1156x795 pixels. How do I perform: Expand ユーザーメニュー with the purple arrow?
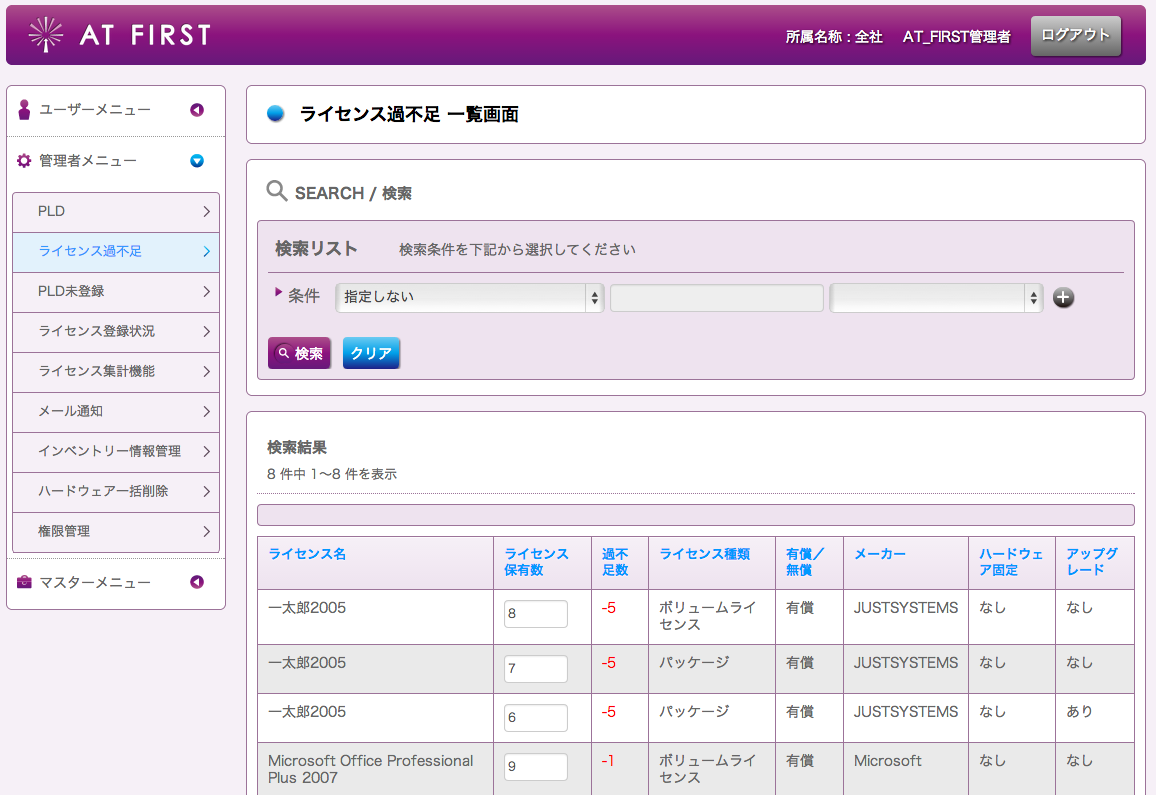pos(197,110)
